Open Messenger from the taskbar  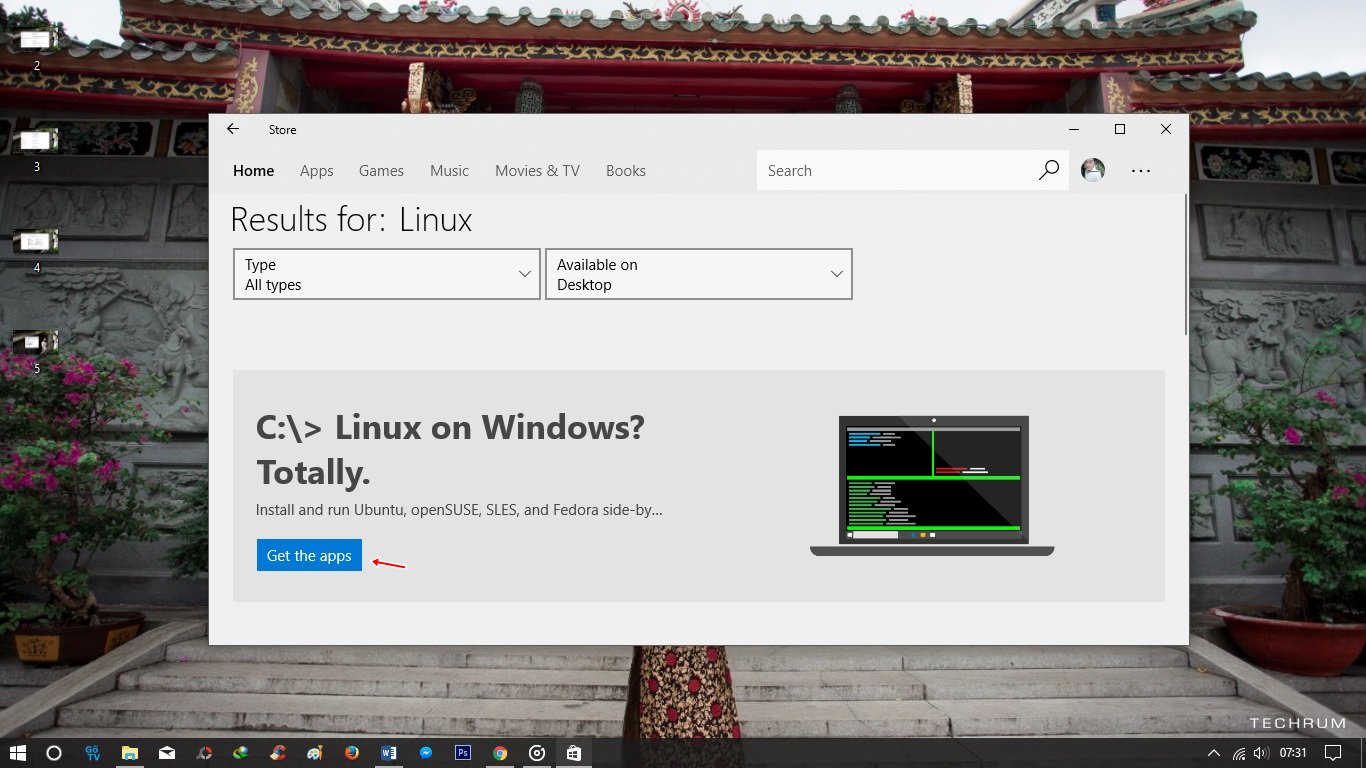[426, 753]
